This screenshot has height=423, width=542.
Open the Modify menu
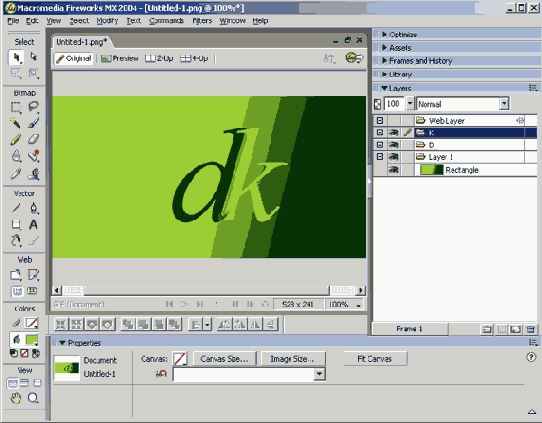107,21
